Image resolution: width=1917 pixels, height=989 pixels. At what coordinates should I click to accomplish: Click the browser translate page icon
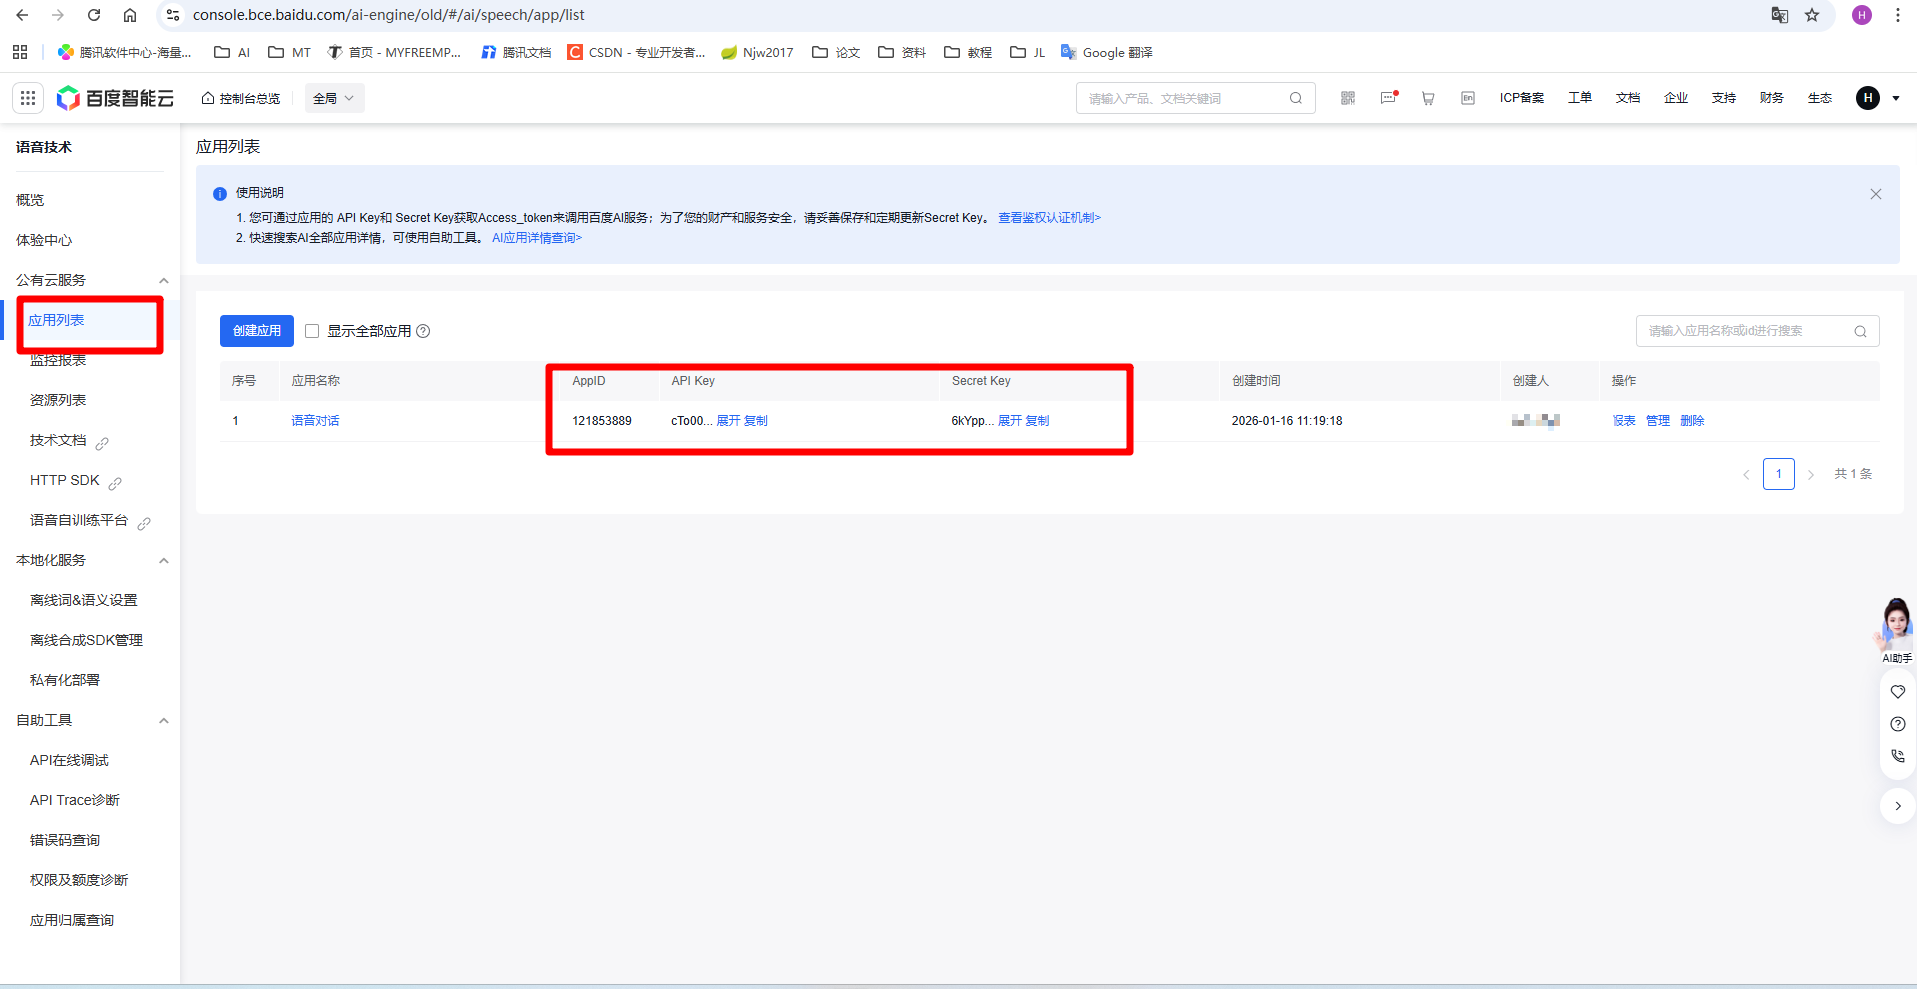point(1780,15)
